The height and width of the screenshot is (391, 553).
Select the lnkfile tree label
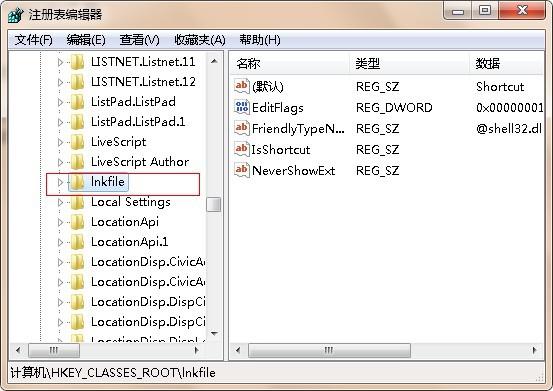click(x=108, y=182)
